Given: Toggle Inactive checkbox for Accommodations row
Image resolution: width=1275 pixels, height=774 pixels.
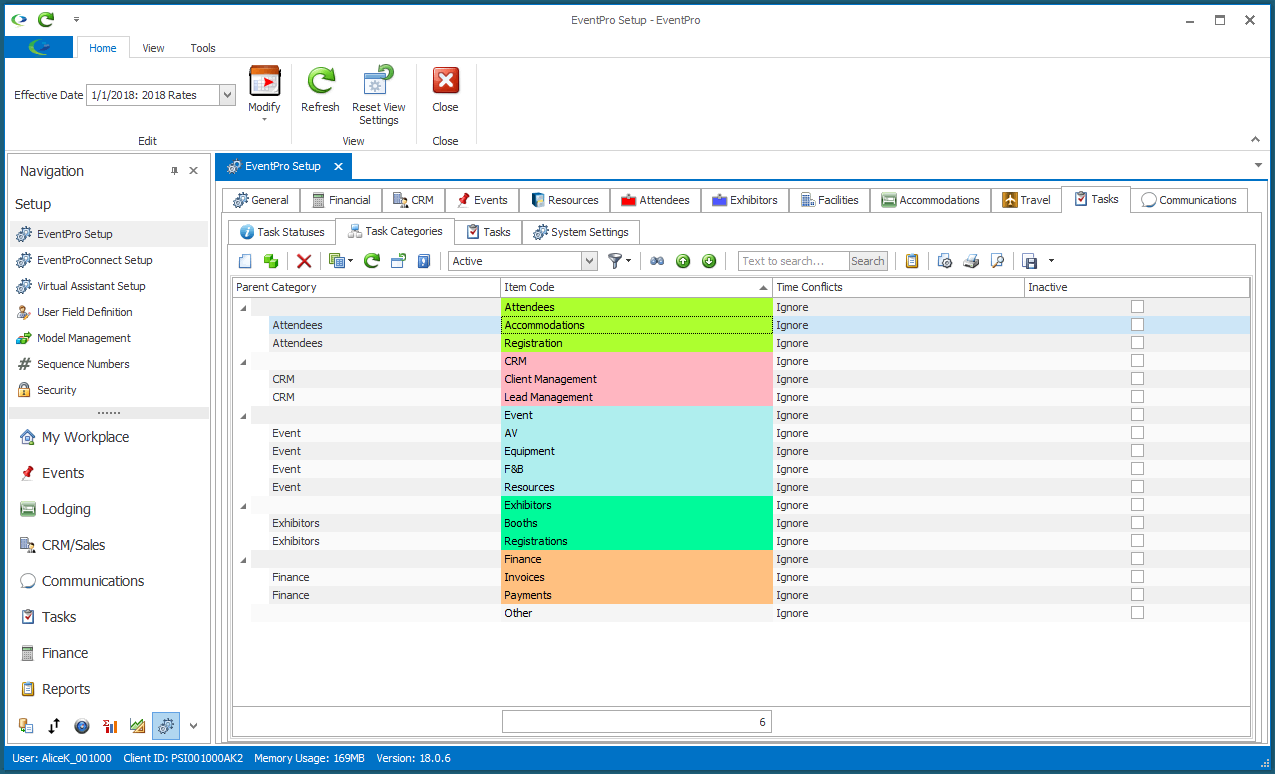Looking at the screenshot, I should 1137,325.
